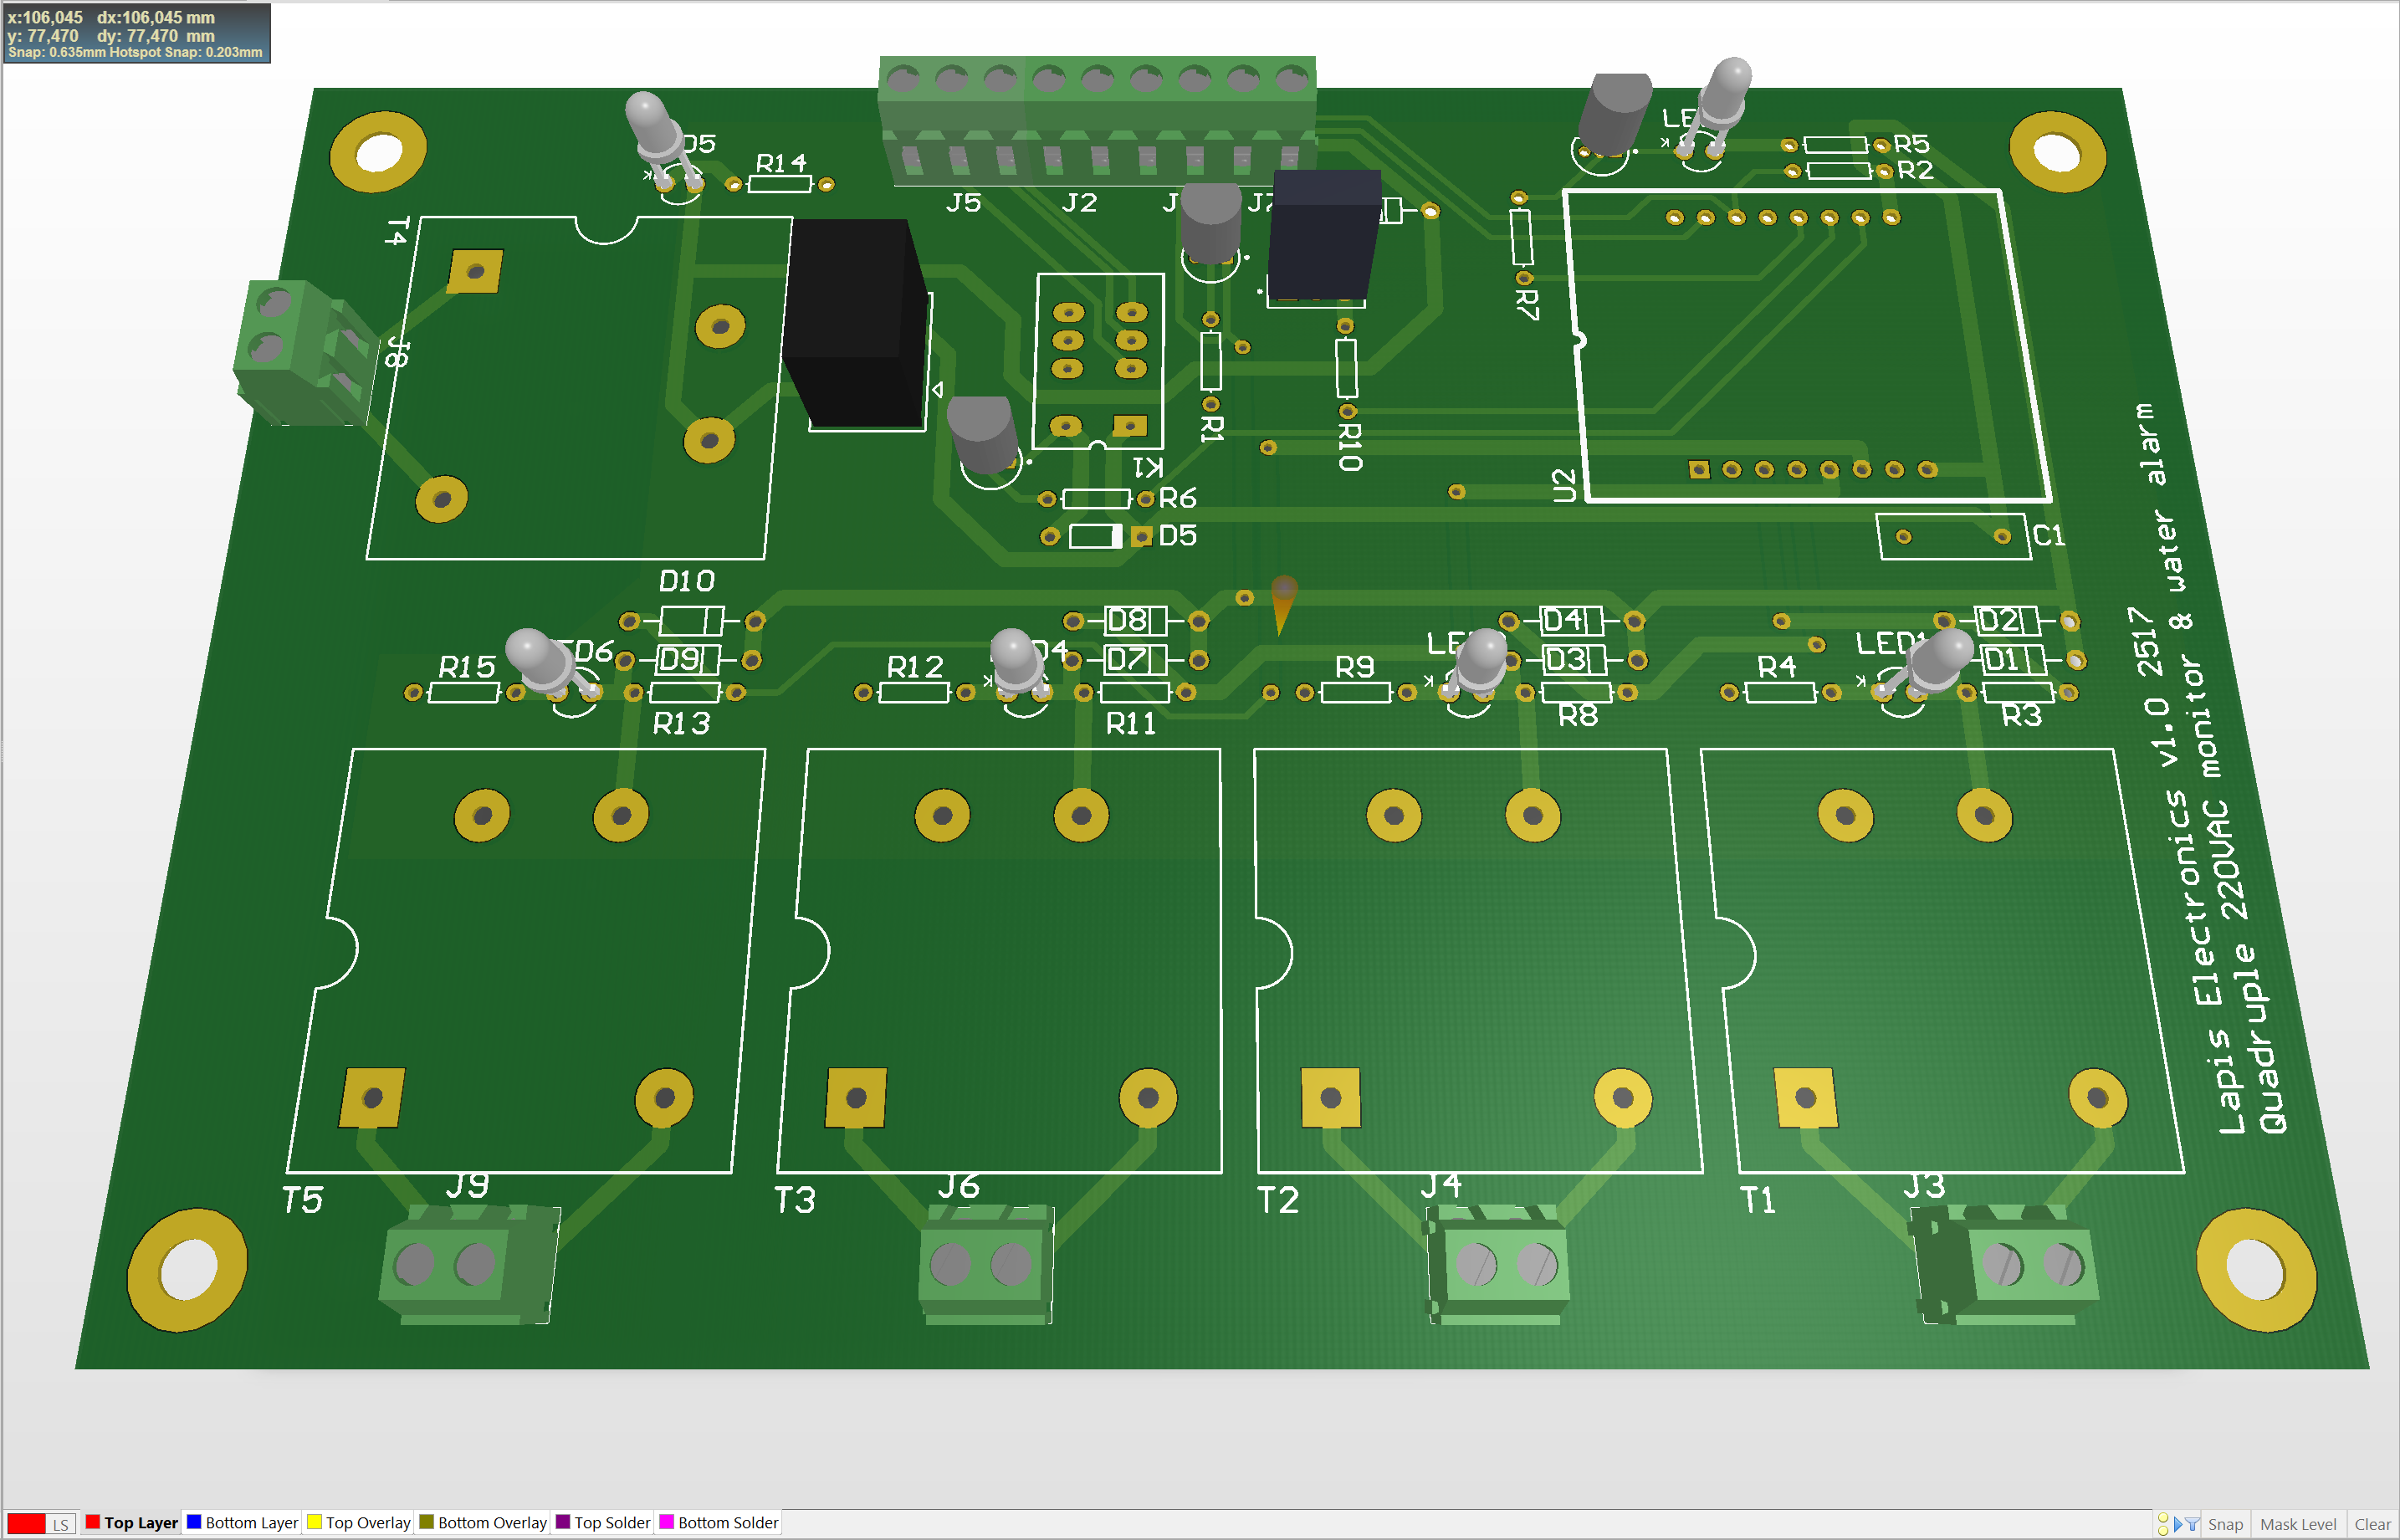The image size is (2400, 1540).
Task: Switch to the Bottom Layer tab
Action: pos(251,1522)
